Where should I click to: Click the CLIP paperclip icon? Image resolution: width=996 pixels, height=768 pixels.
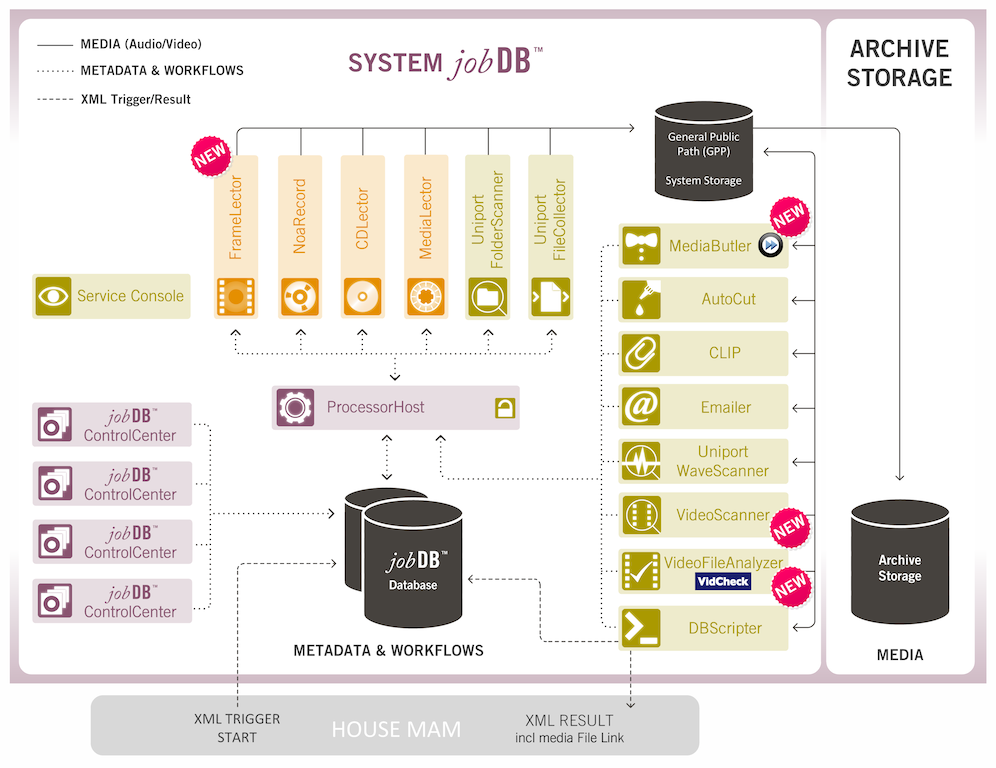[x=640, y=353]
